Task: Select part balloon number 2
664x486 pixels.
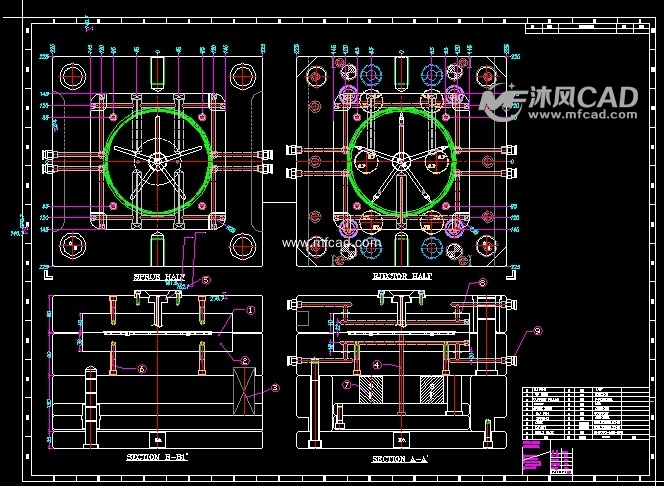Action: point(245,361)
